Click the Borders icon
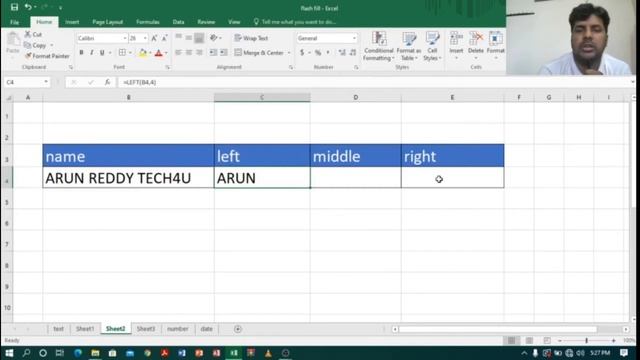Image resolution: width=640 pixels, height=360 pixels. (122, 53)
